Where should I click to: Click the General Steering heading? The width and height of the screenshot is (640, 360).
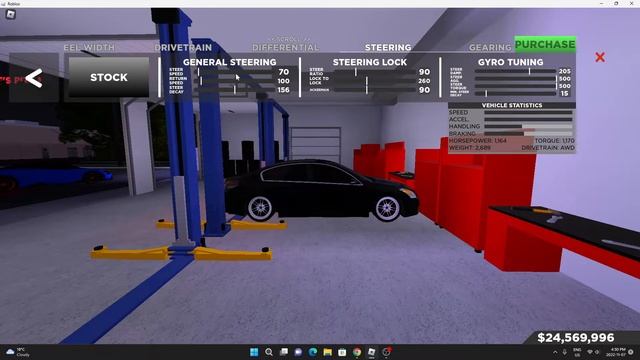click(229, 62)
